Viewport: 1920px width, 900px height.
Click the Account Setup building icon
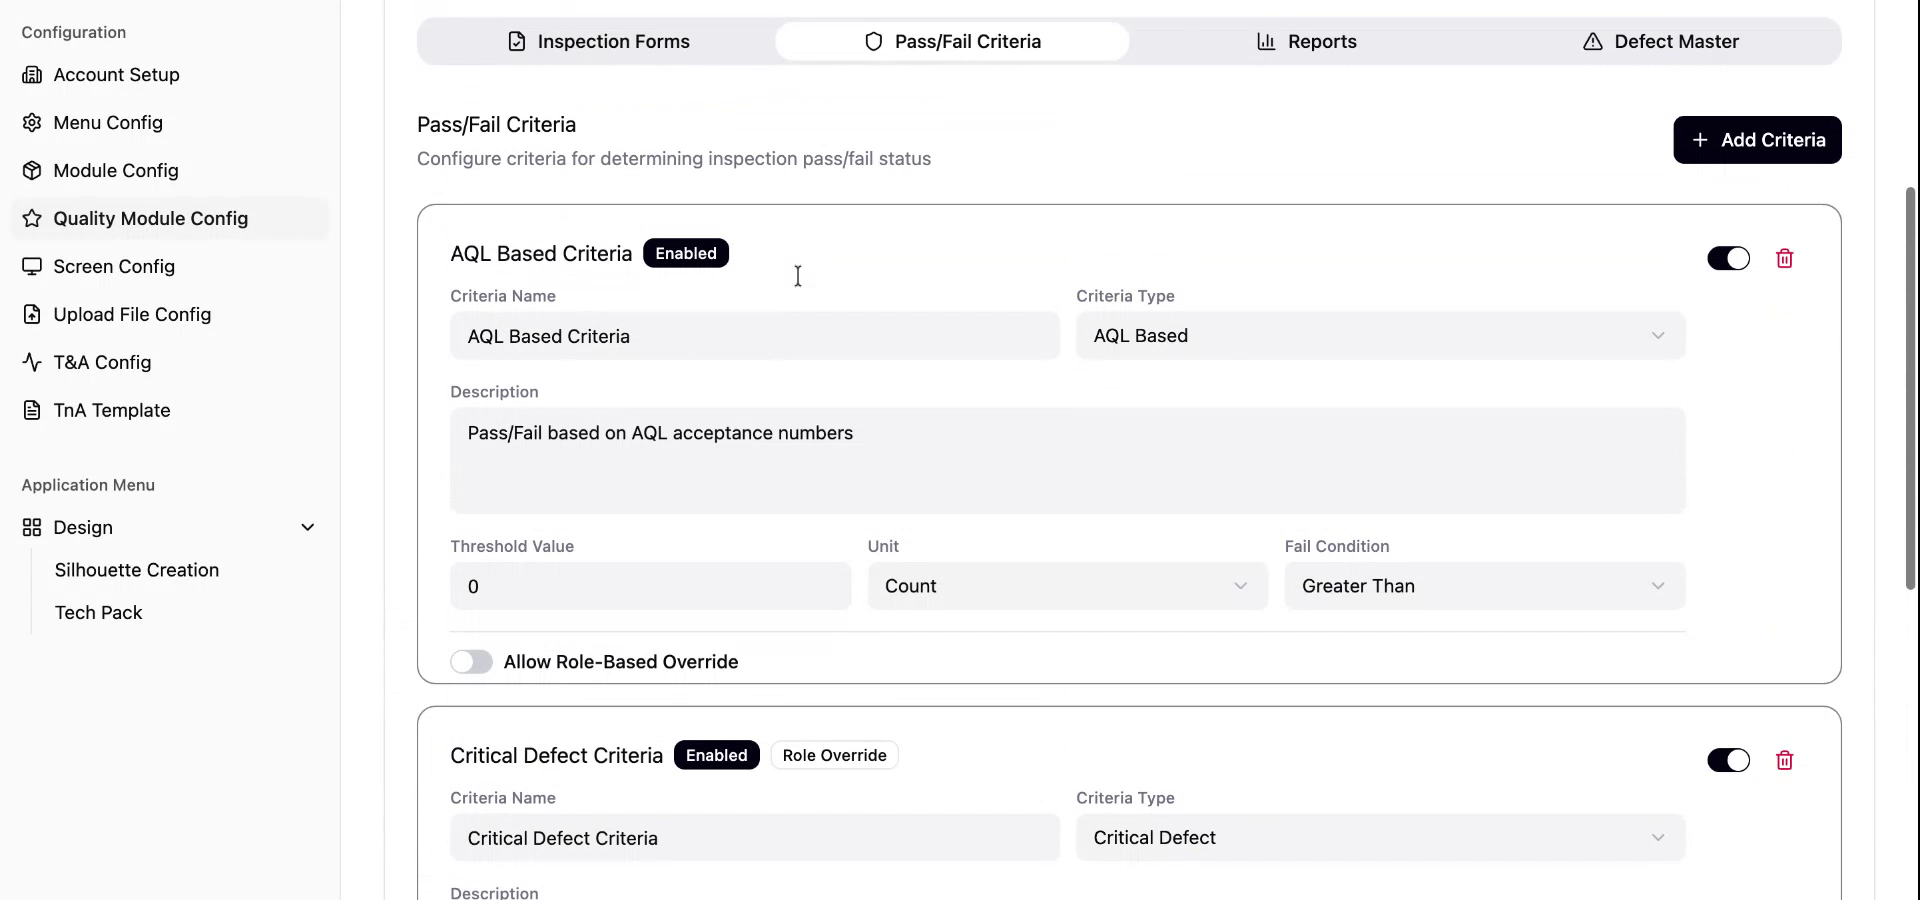tap(32, 75)
